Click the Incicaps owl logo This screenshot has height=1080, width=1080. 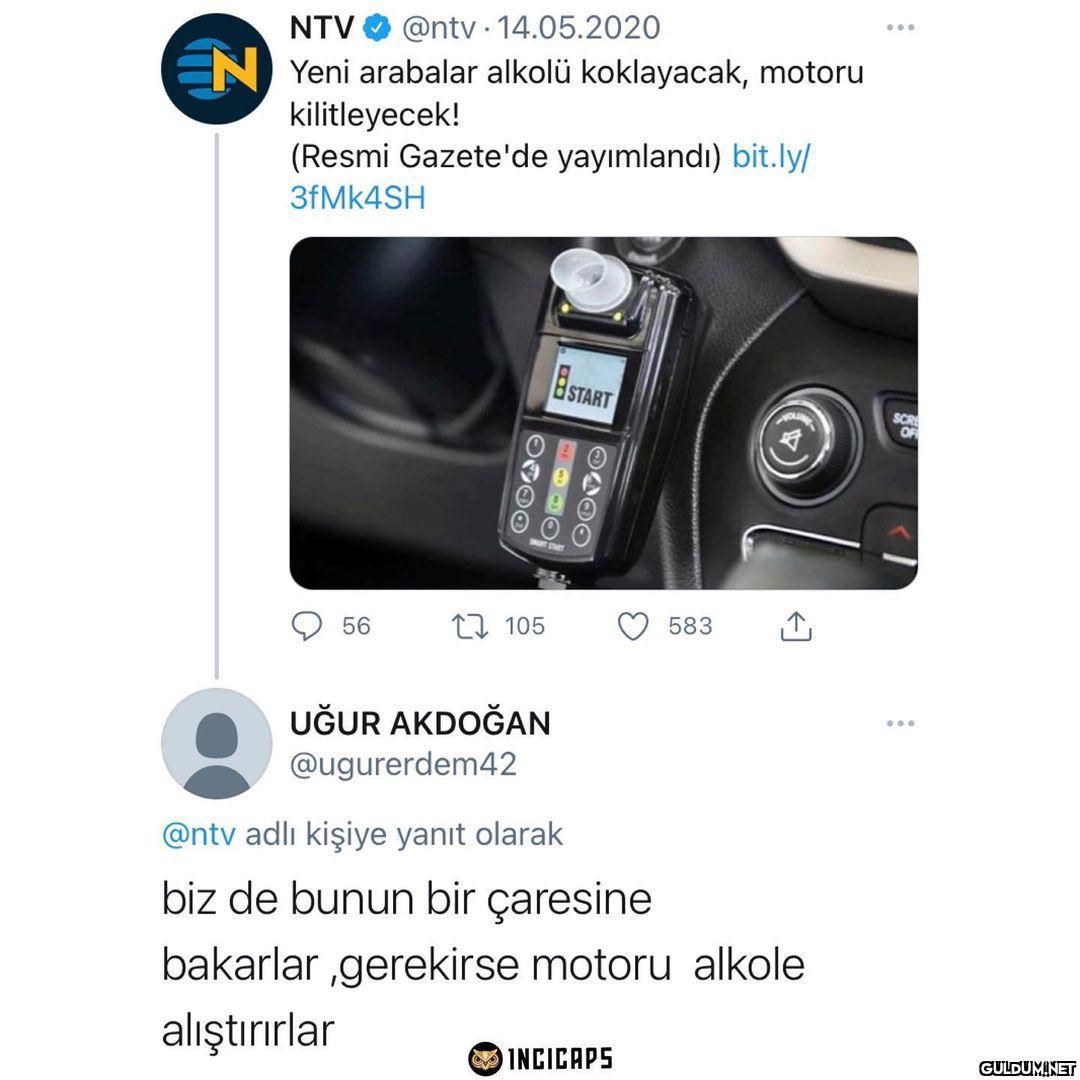pyautogui.click(x=485, y=1059)
